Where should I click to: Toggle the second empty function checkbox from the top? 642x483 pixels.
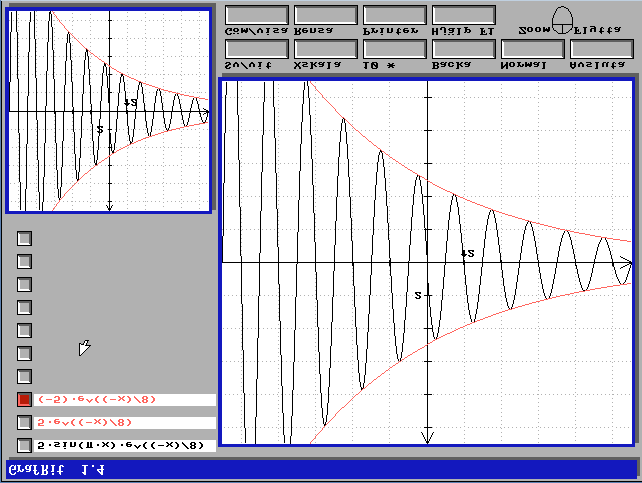pyautogui.click(x=25, y=261)
